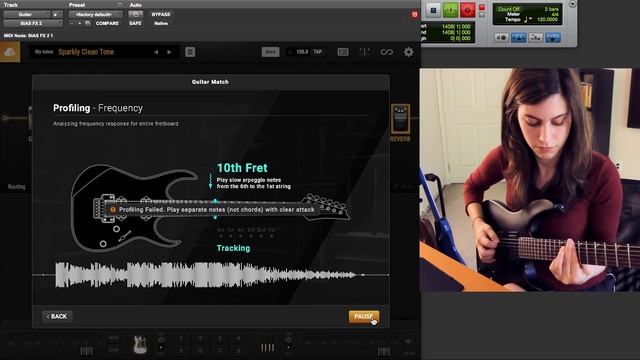Open the display view icon beside TAP
The height and width of the screenshot is (360, 640).
point(343,52)
